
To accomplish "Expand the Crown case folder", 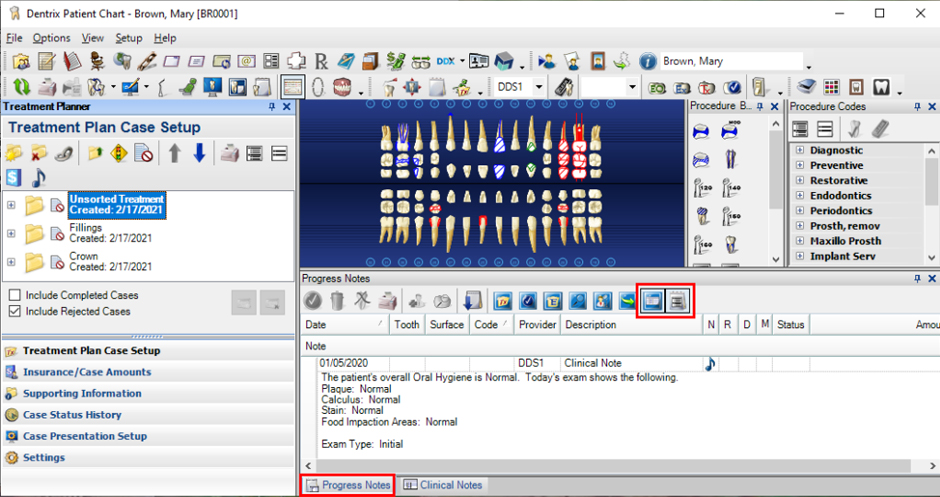I will click(11, 262).
